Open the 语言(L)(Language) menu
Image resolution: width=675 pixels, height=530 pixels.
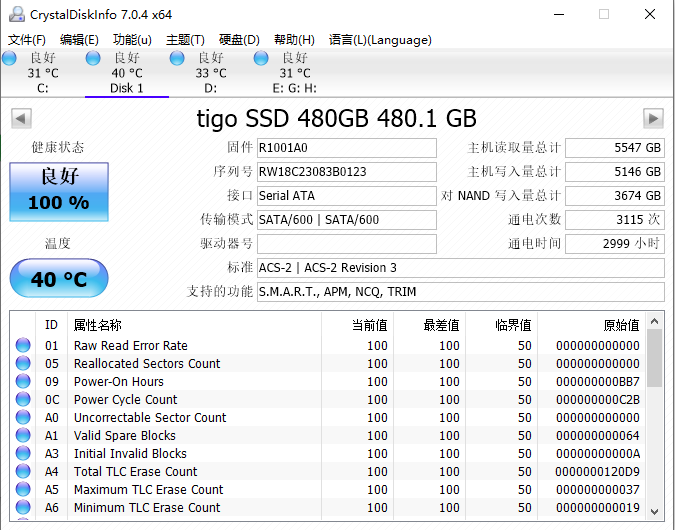380,40
